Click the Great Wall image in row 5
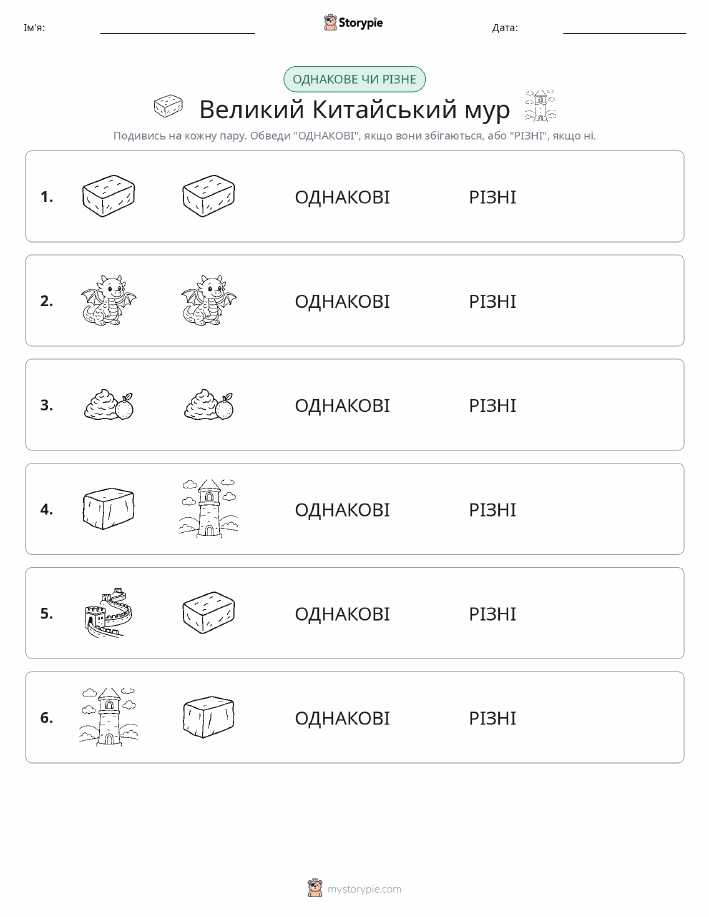 click(x=108, y=612)
